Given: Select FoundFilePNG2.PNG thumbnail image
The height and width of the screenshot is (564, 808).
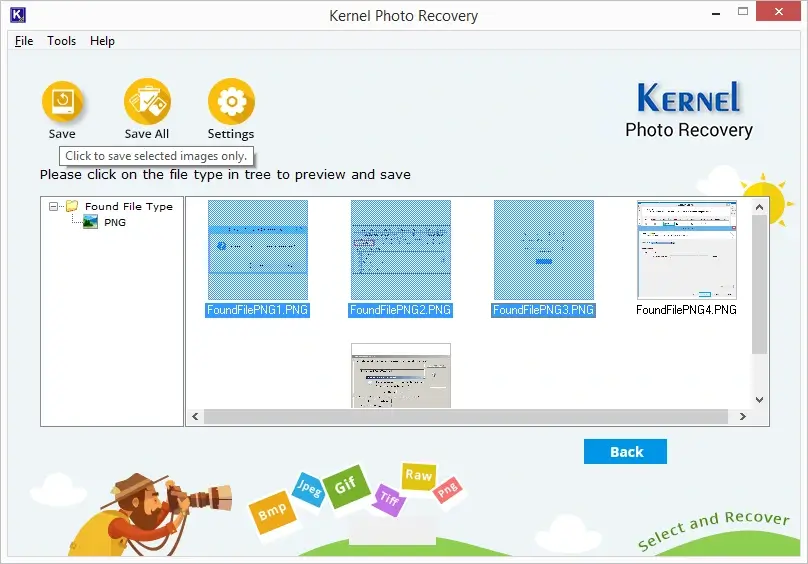Looking at the screenshot, I should [x=401, y=250].
